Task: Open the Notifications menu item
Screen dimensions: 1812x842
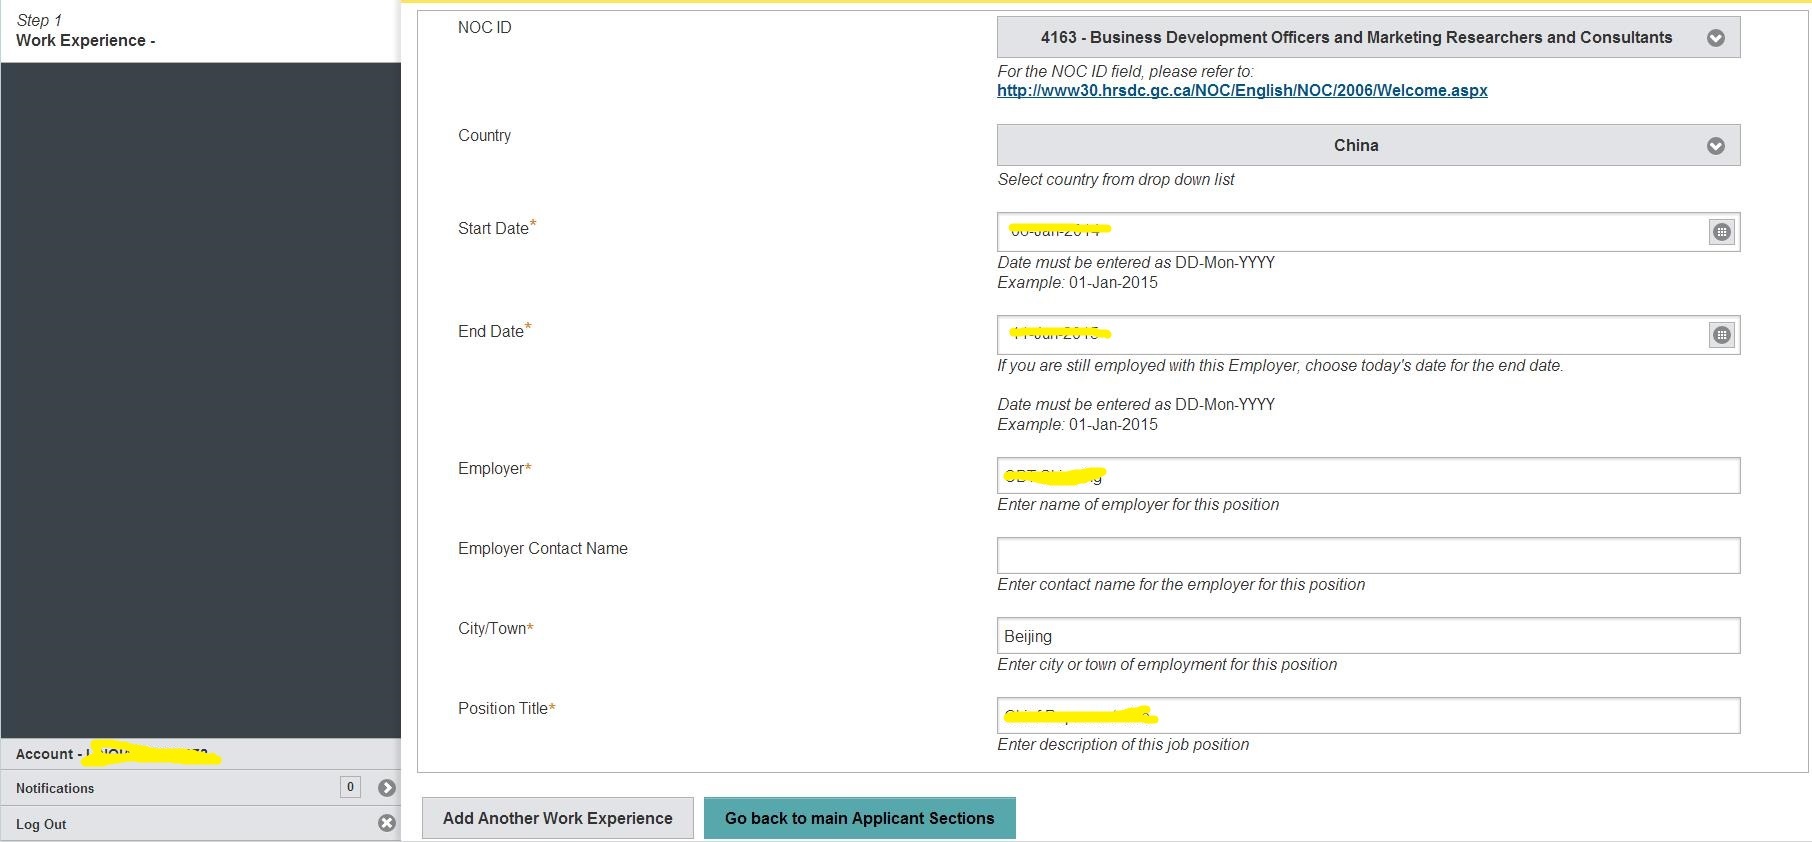Action: point(55,788)
